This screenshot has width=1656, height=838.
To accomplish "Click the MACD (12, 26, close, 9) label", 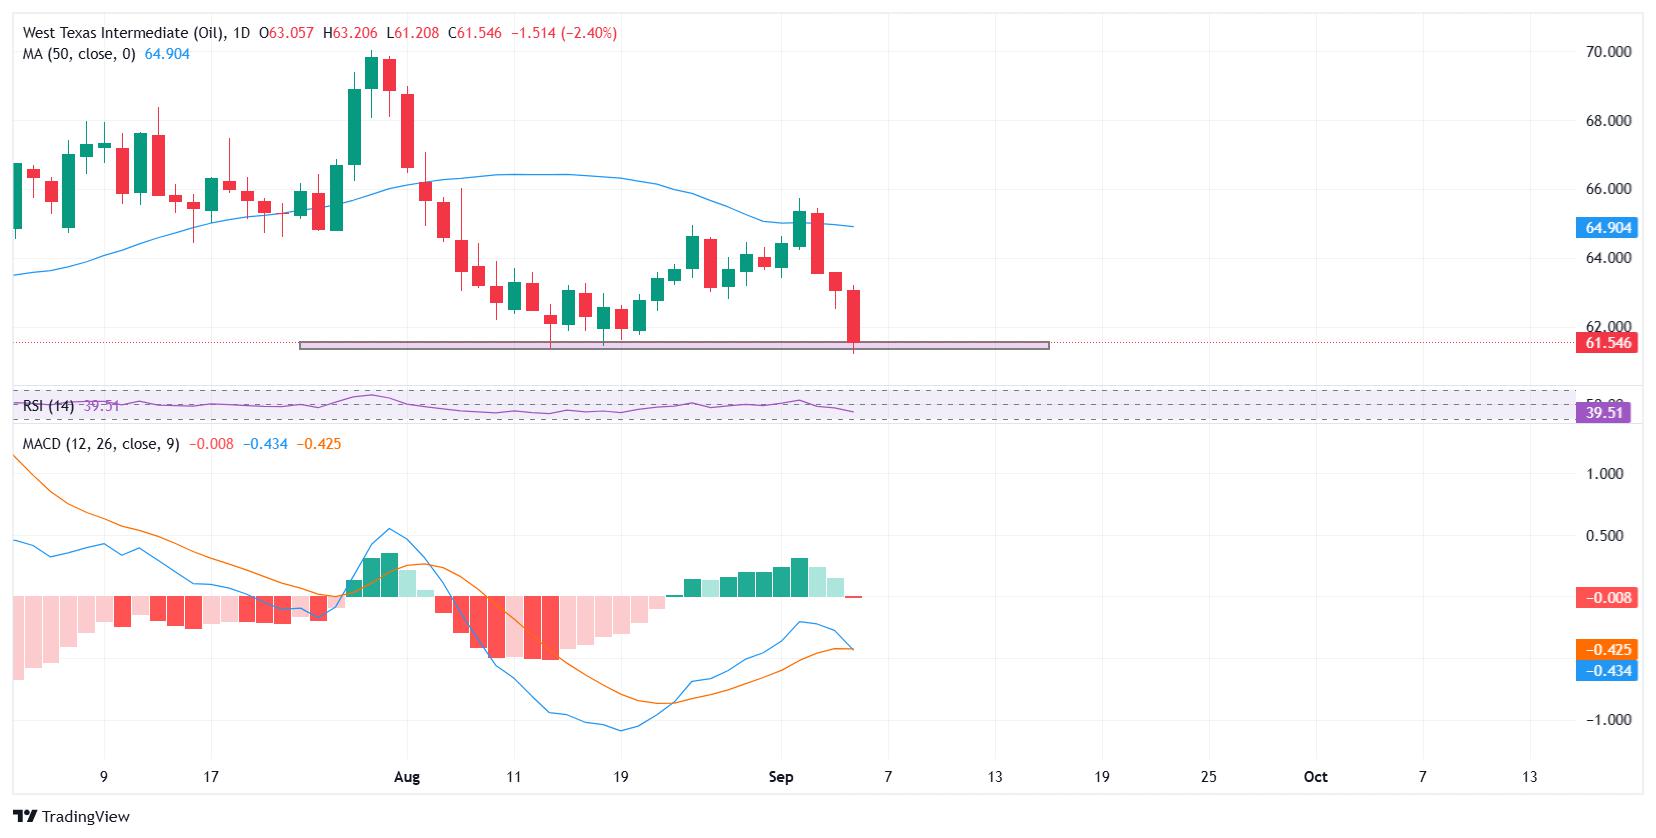I will click(x=101, y=443).
